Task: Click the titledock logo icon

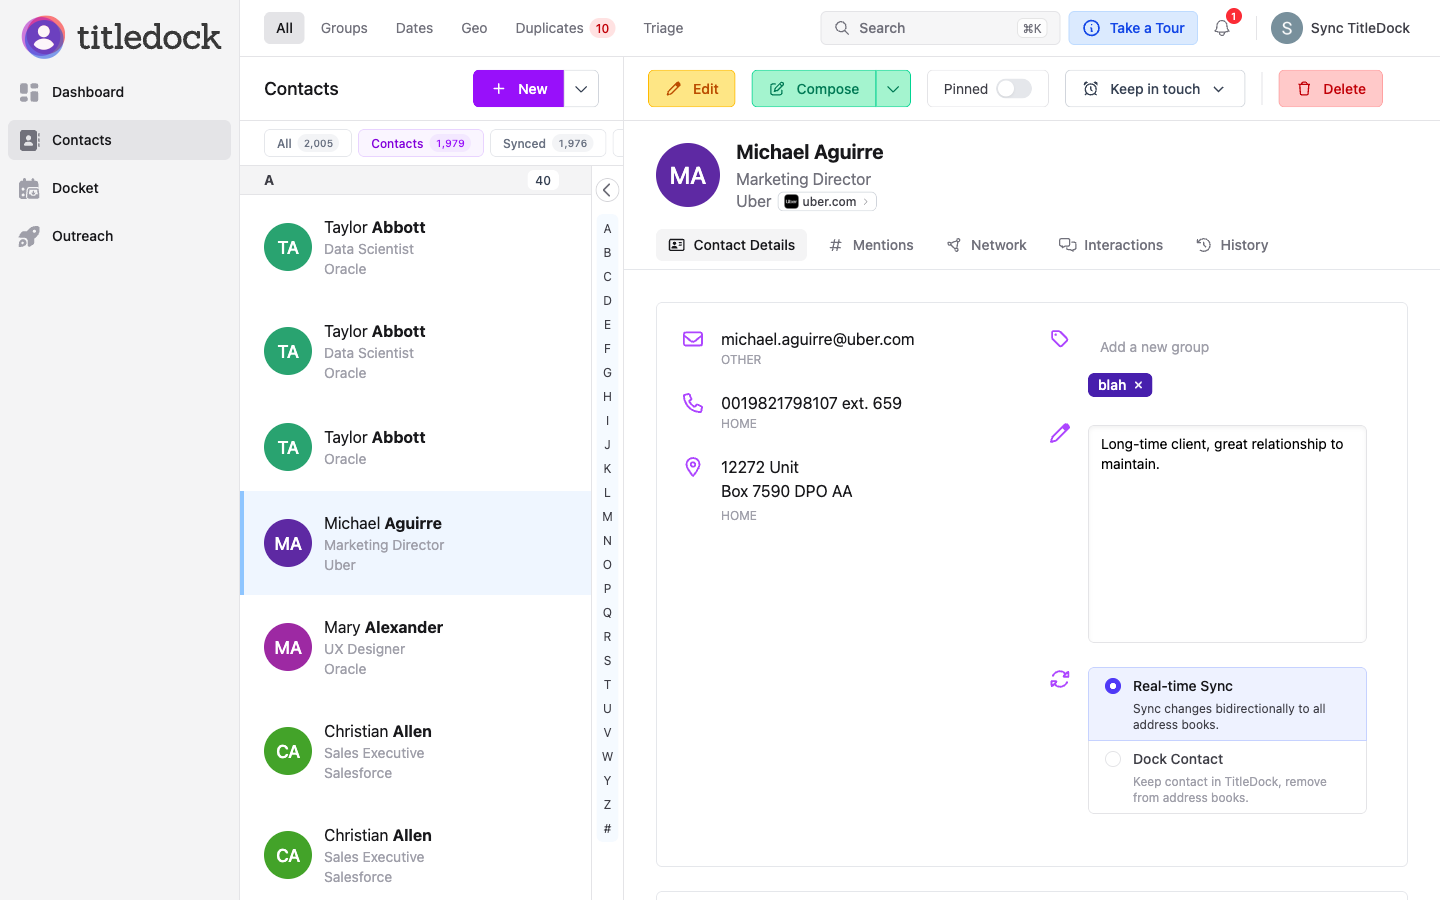Action: 43,37
